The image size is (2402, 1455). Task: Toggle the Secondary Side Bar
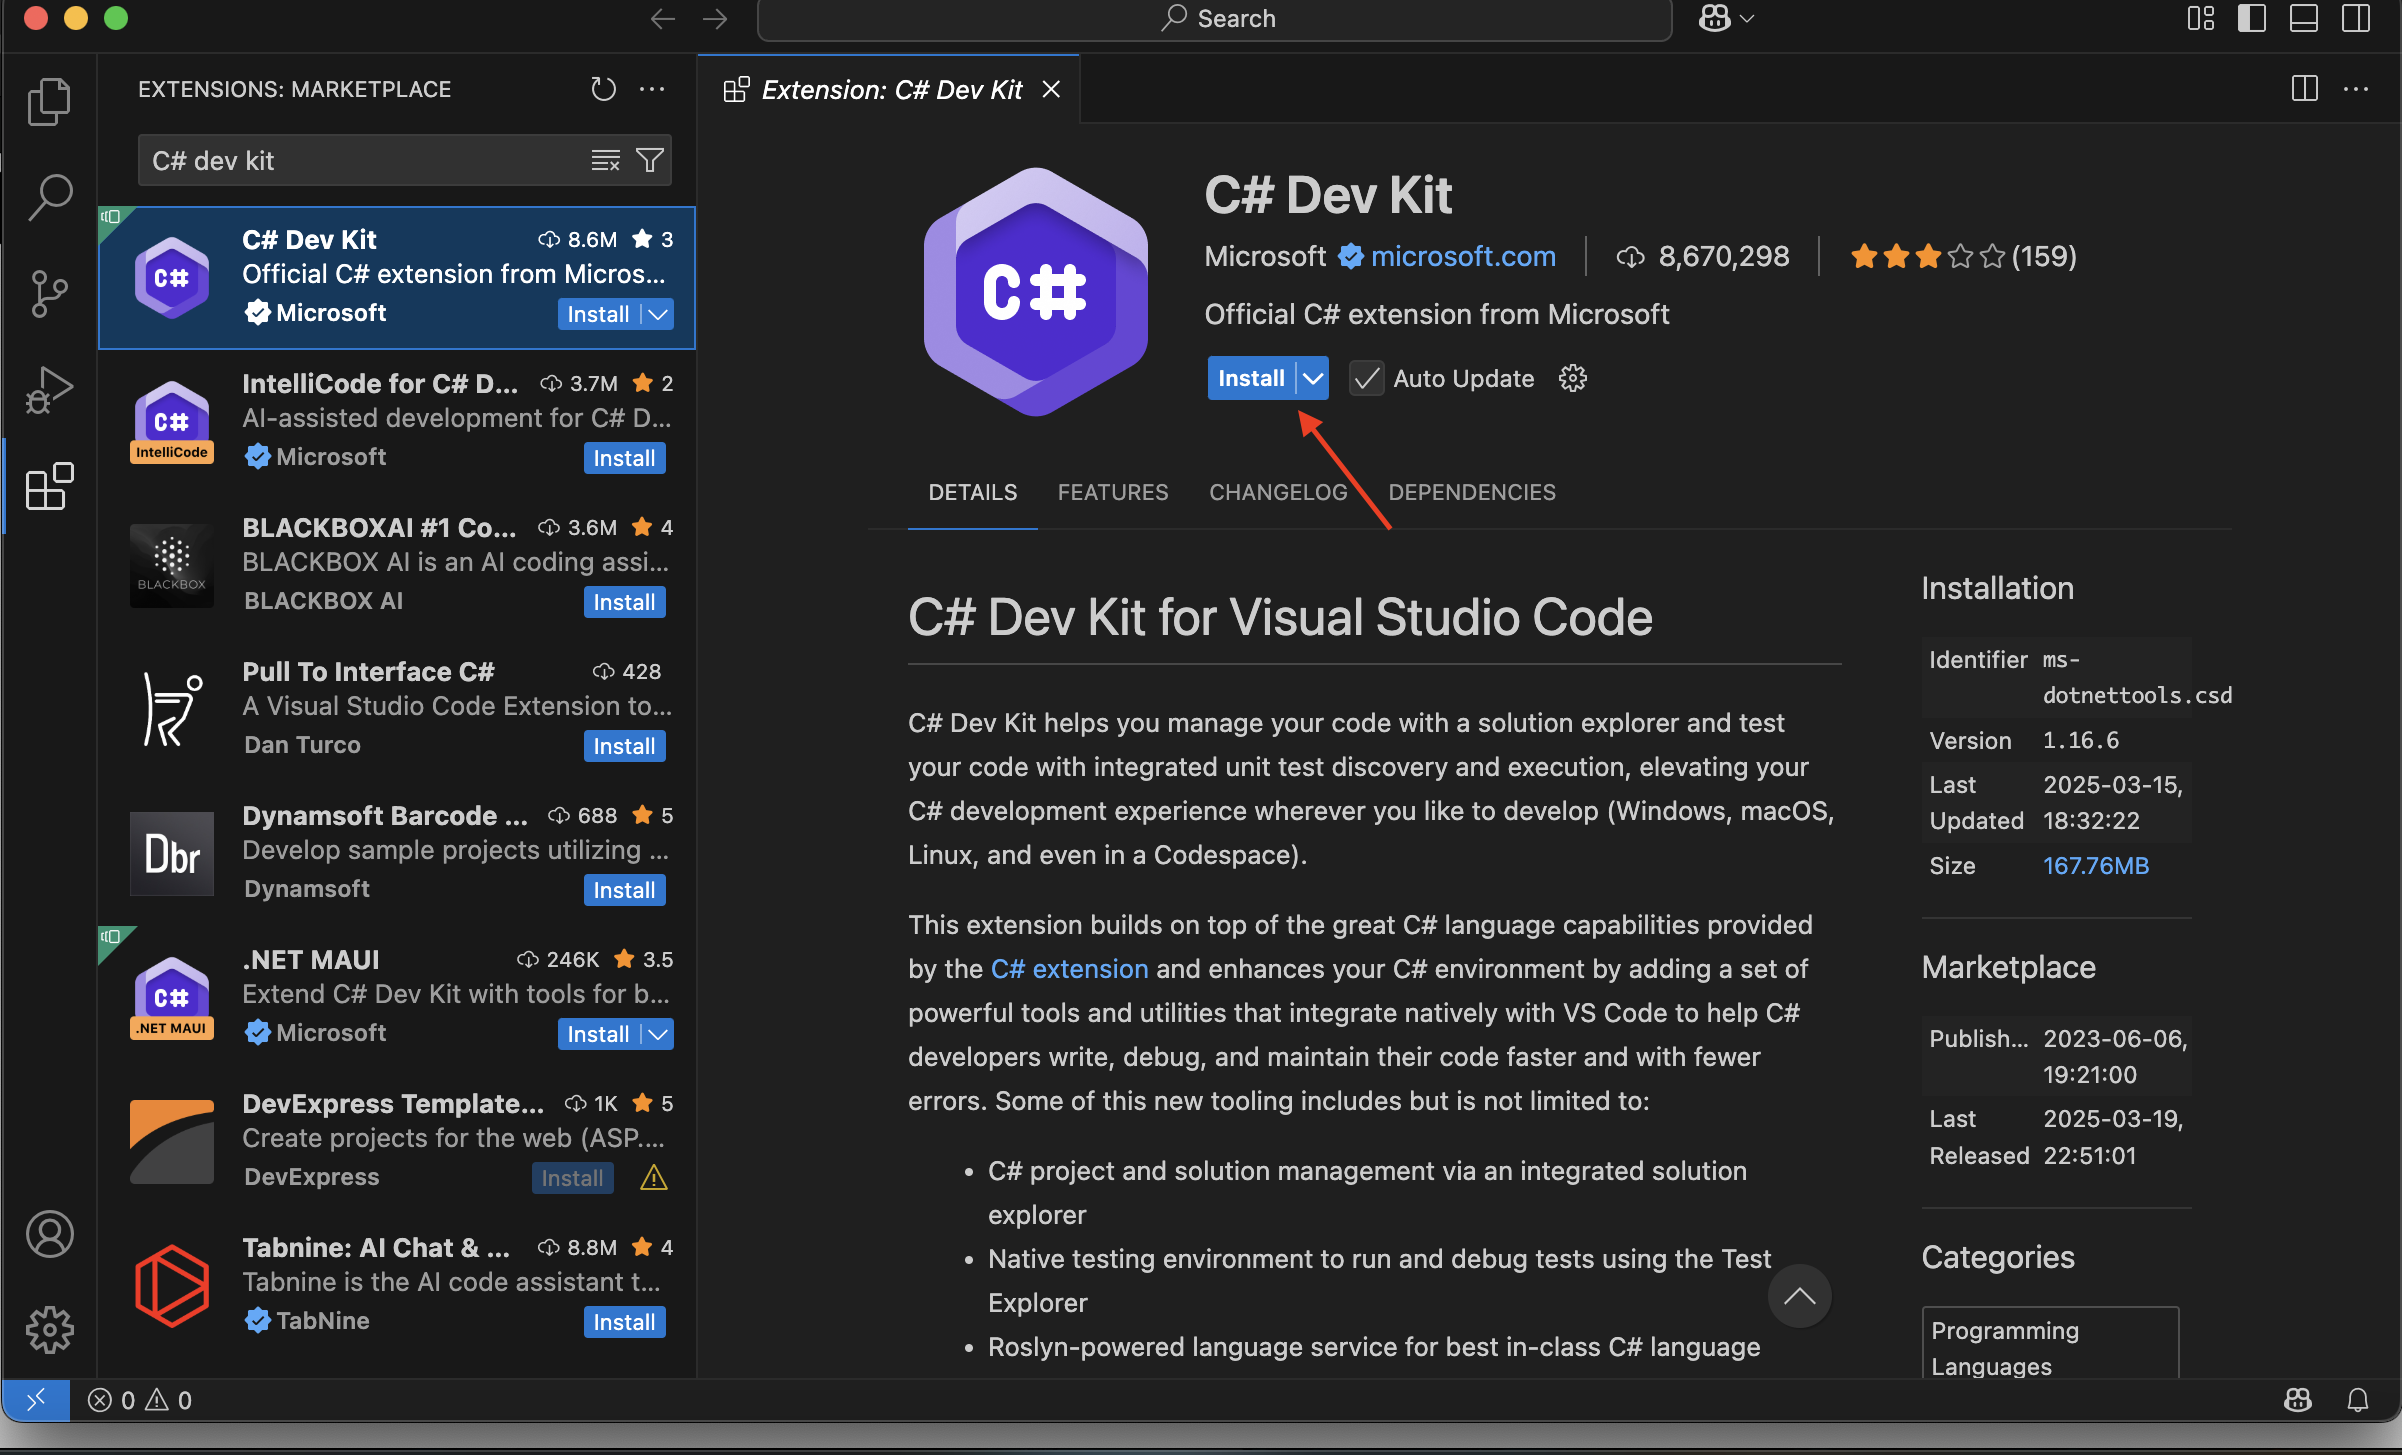pyautogui.click(x=2355, y=19)
